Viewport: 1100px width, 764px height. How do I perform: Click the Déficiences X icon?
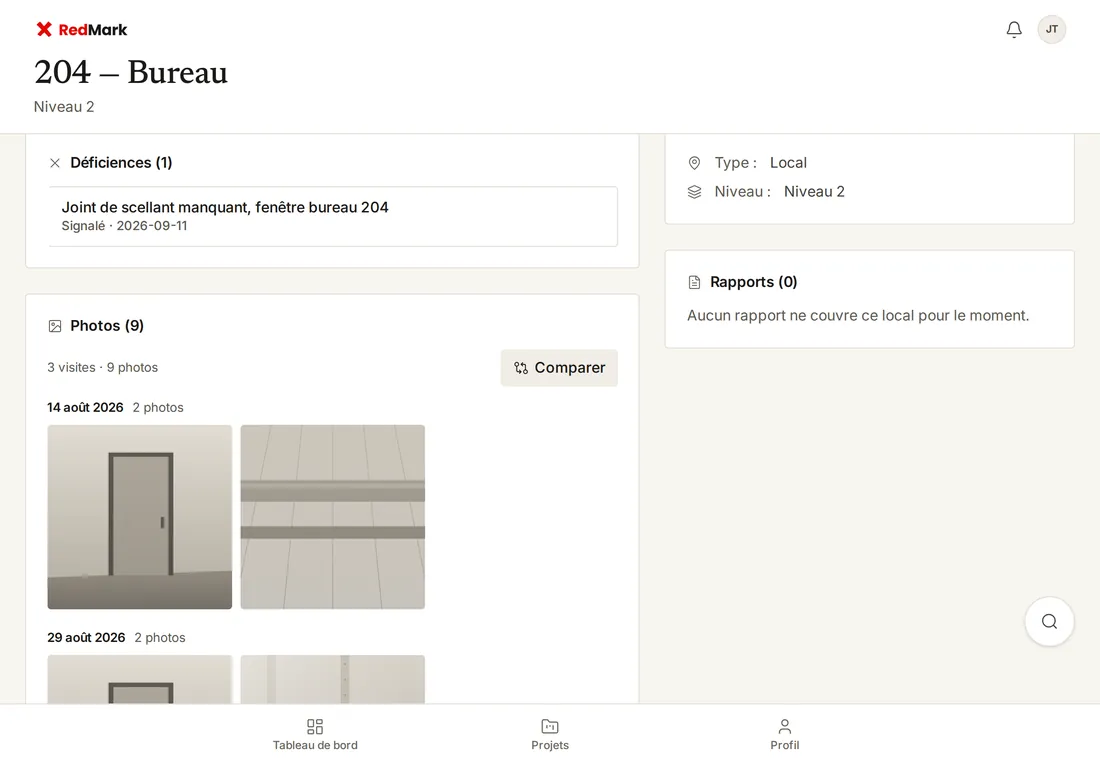point(55,163)
